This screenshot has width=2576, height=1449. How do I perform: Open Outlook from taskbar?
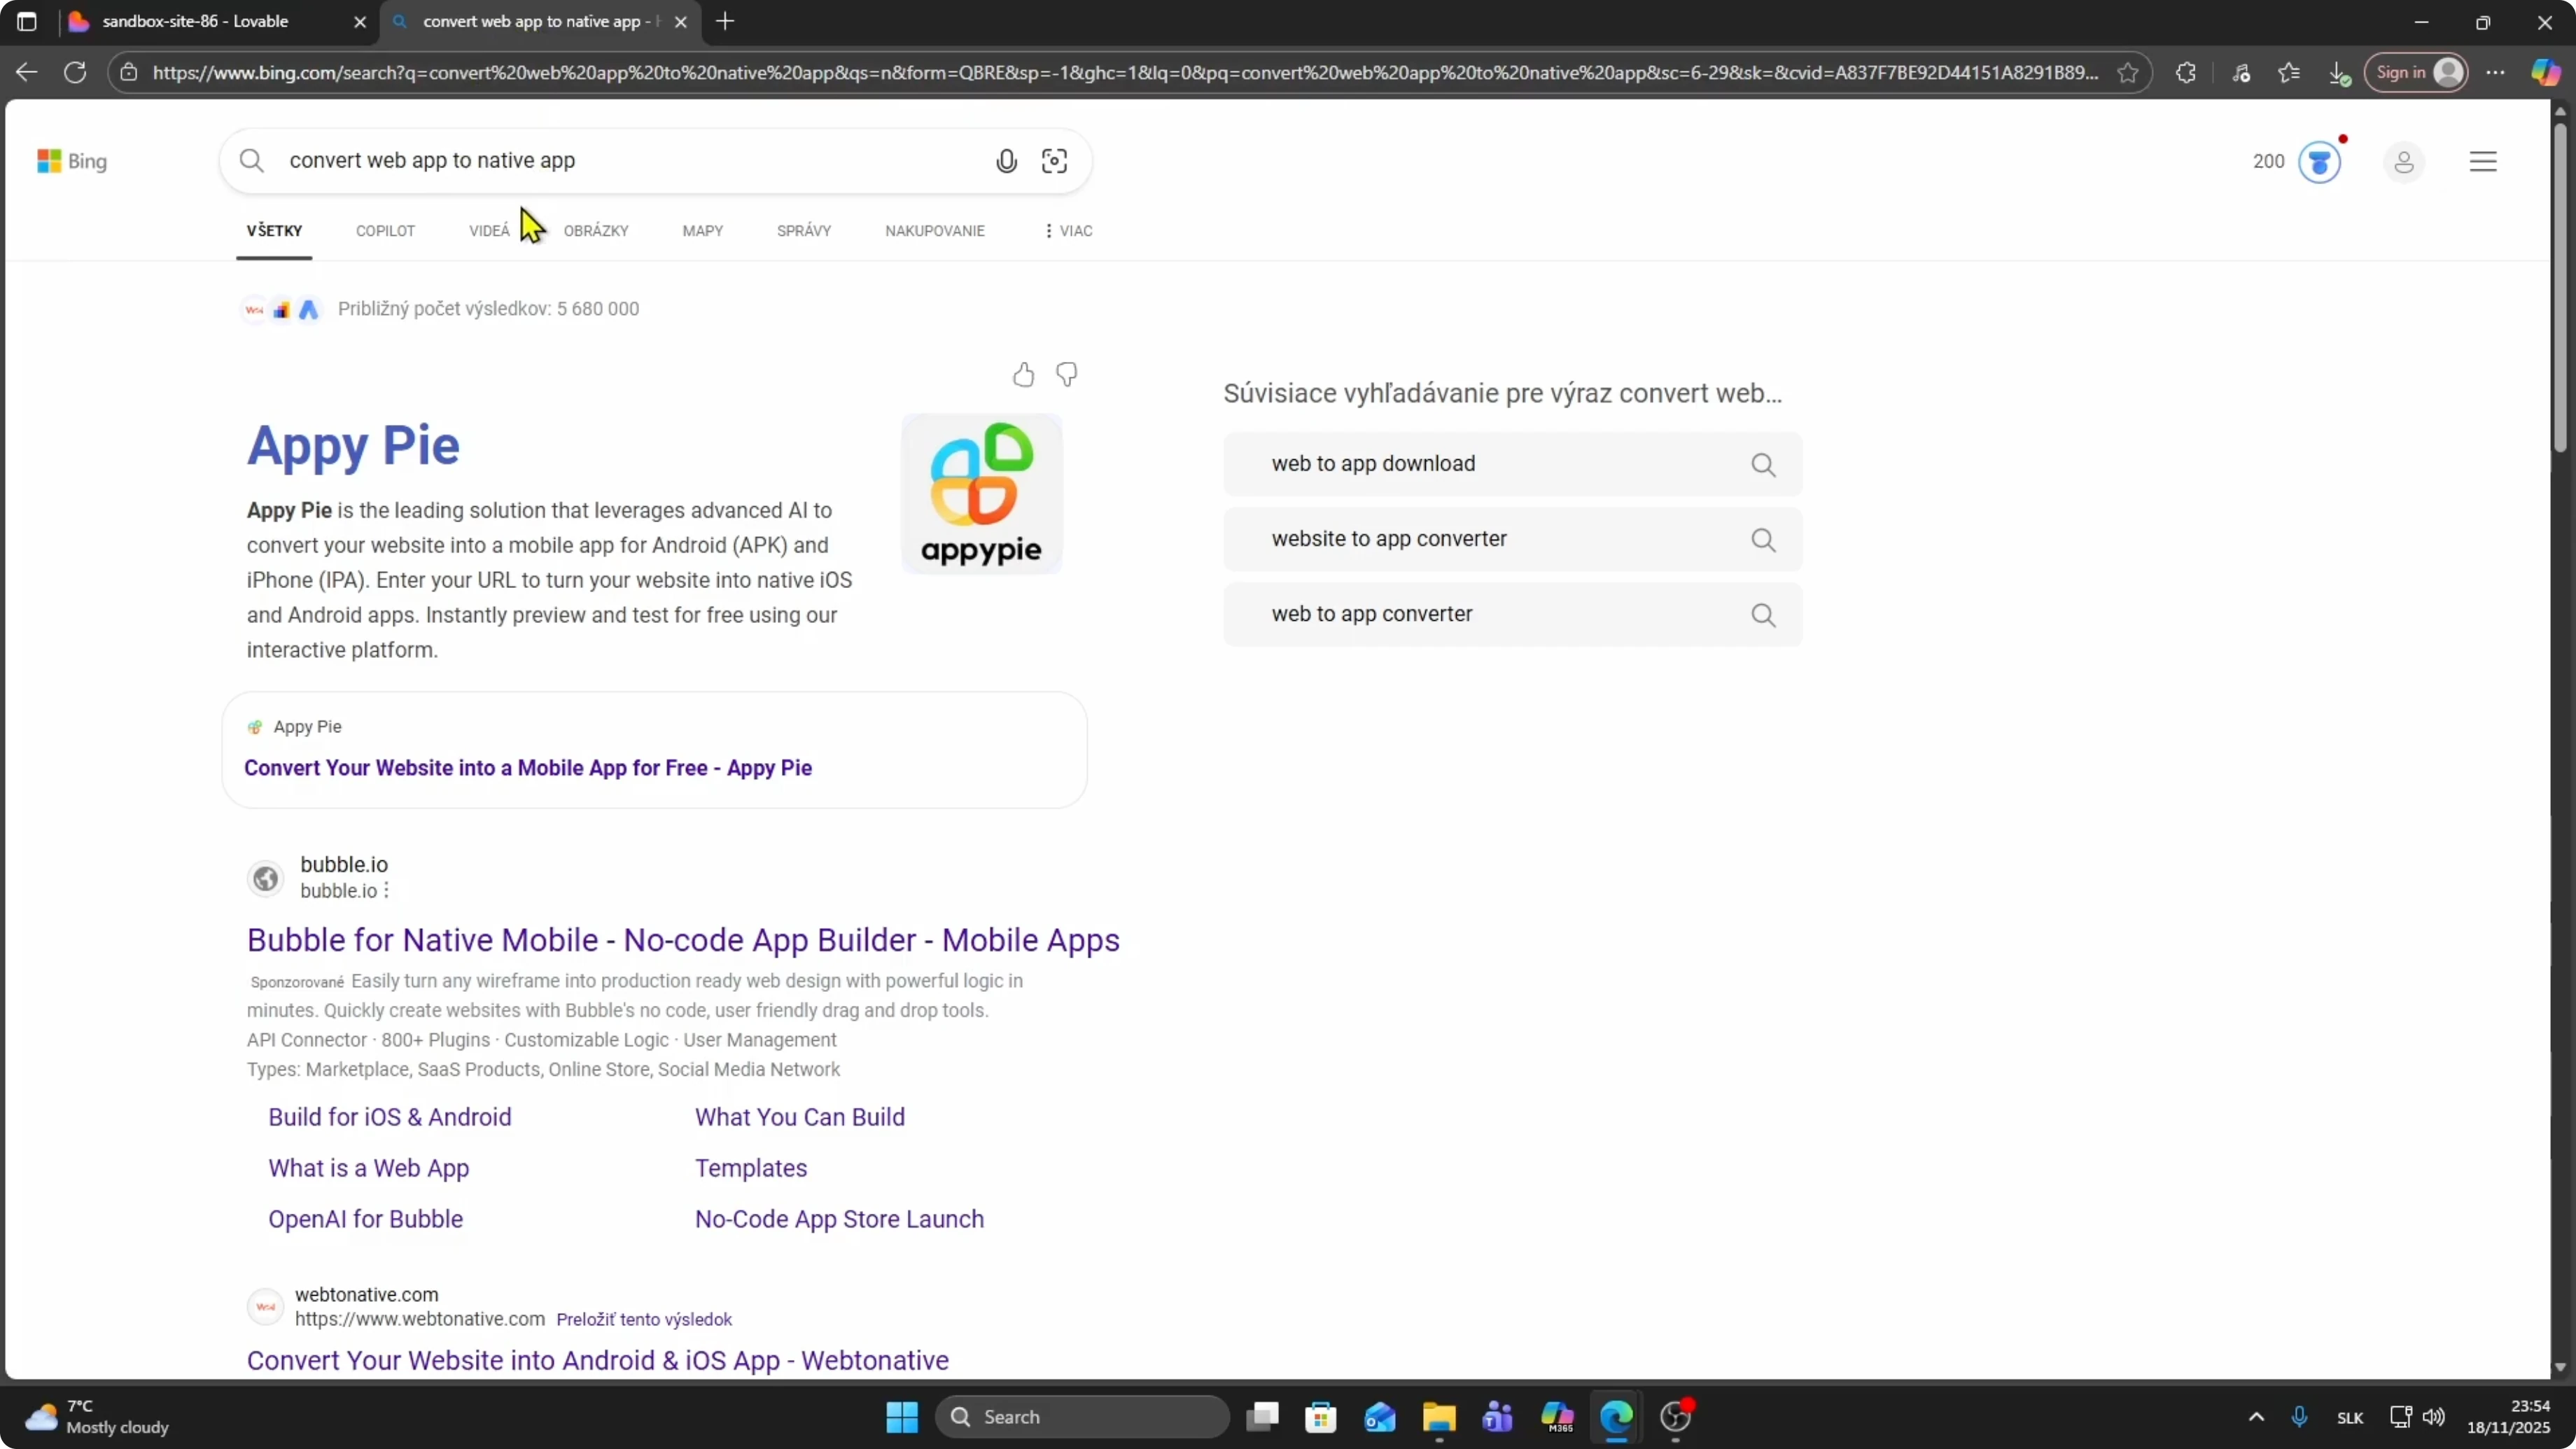1380,1417
